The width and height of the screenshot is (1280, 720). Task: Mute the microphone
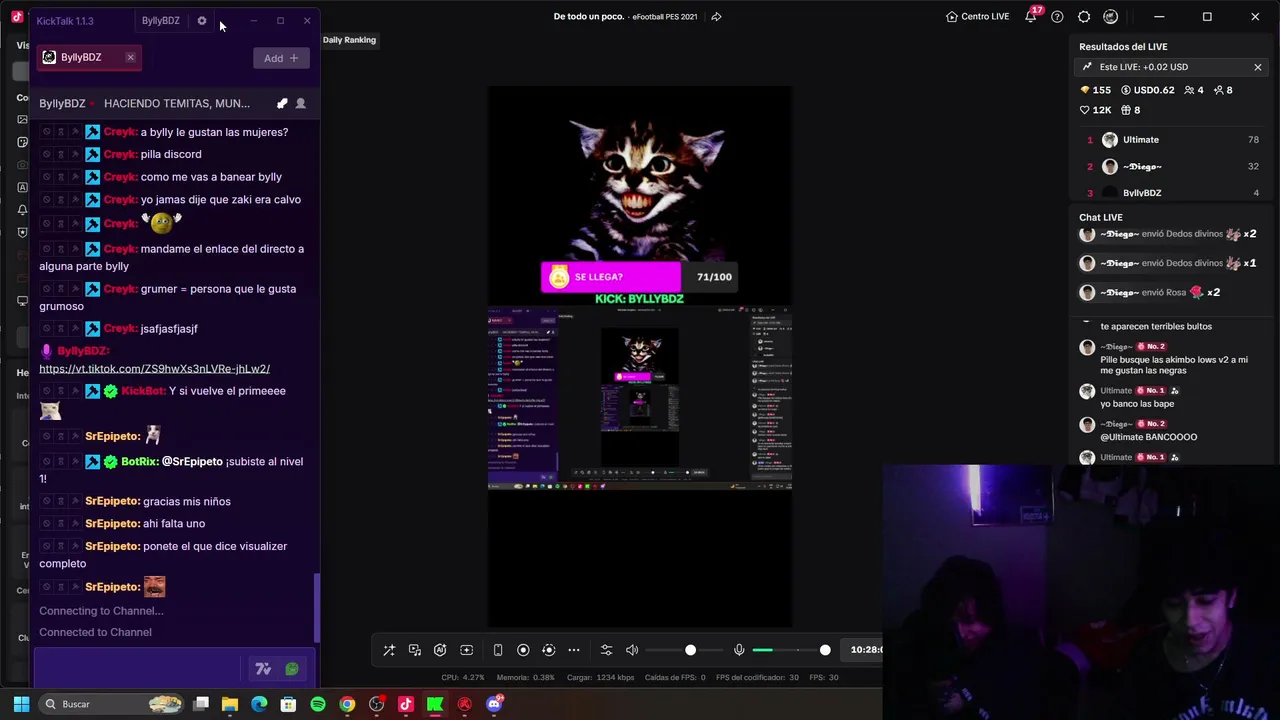tap(739, 650)
